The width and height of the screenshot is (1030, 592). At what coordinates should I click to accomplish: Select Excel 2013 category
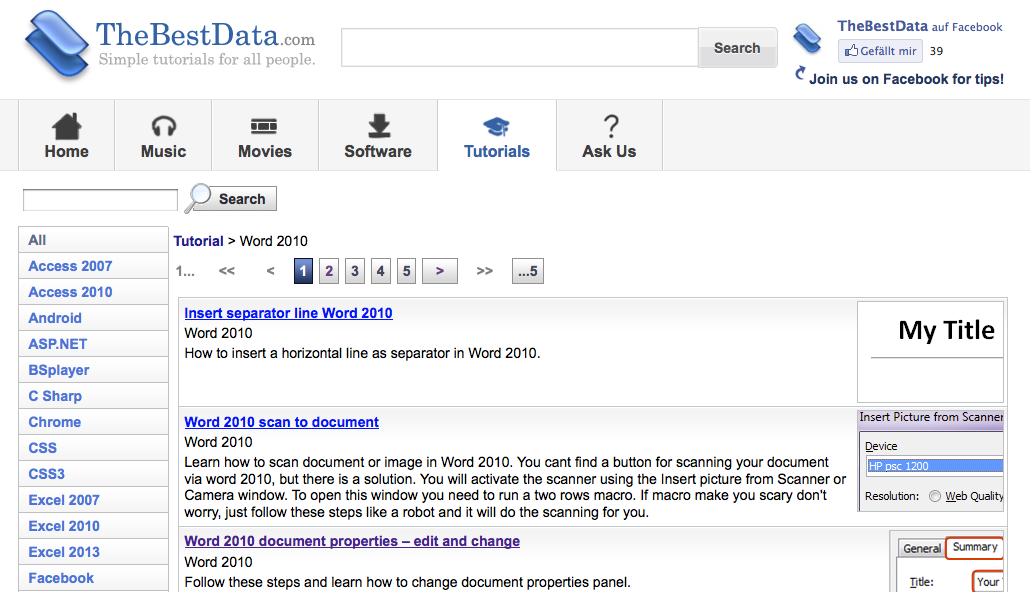pyautogui.click(x=93, y=552)
